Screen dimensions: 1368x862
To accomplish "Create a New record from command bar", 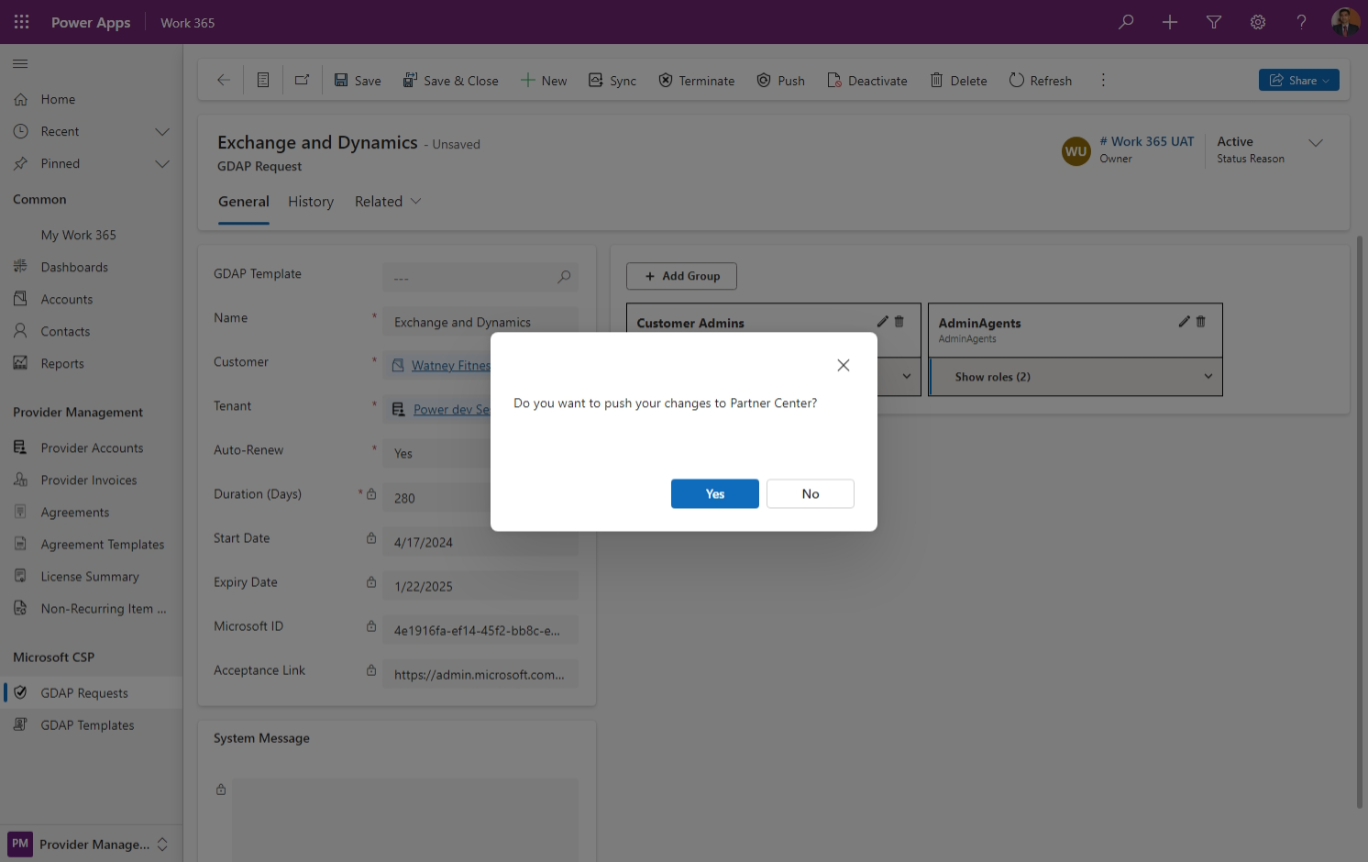I will tap(543, 81).
